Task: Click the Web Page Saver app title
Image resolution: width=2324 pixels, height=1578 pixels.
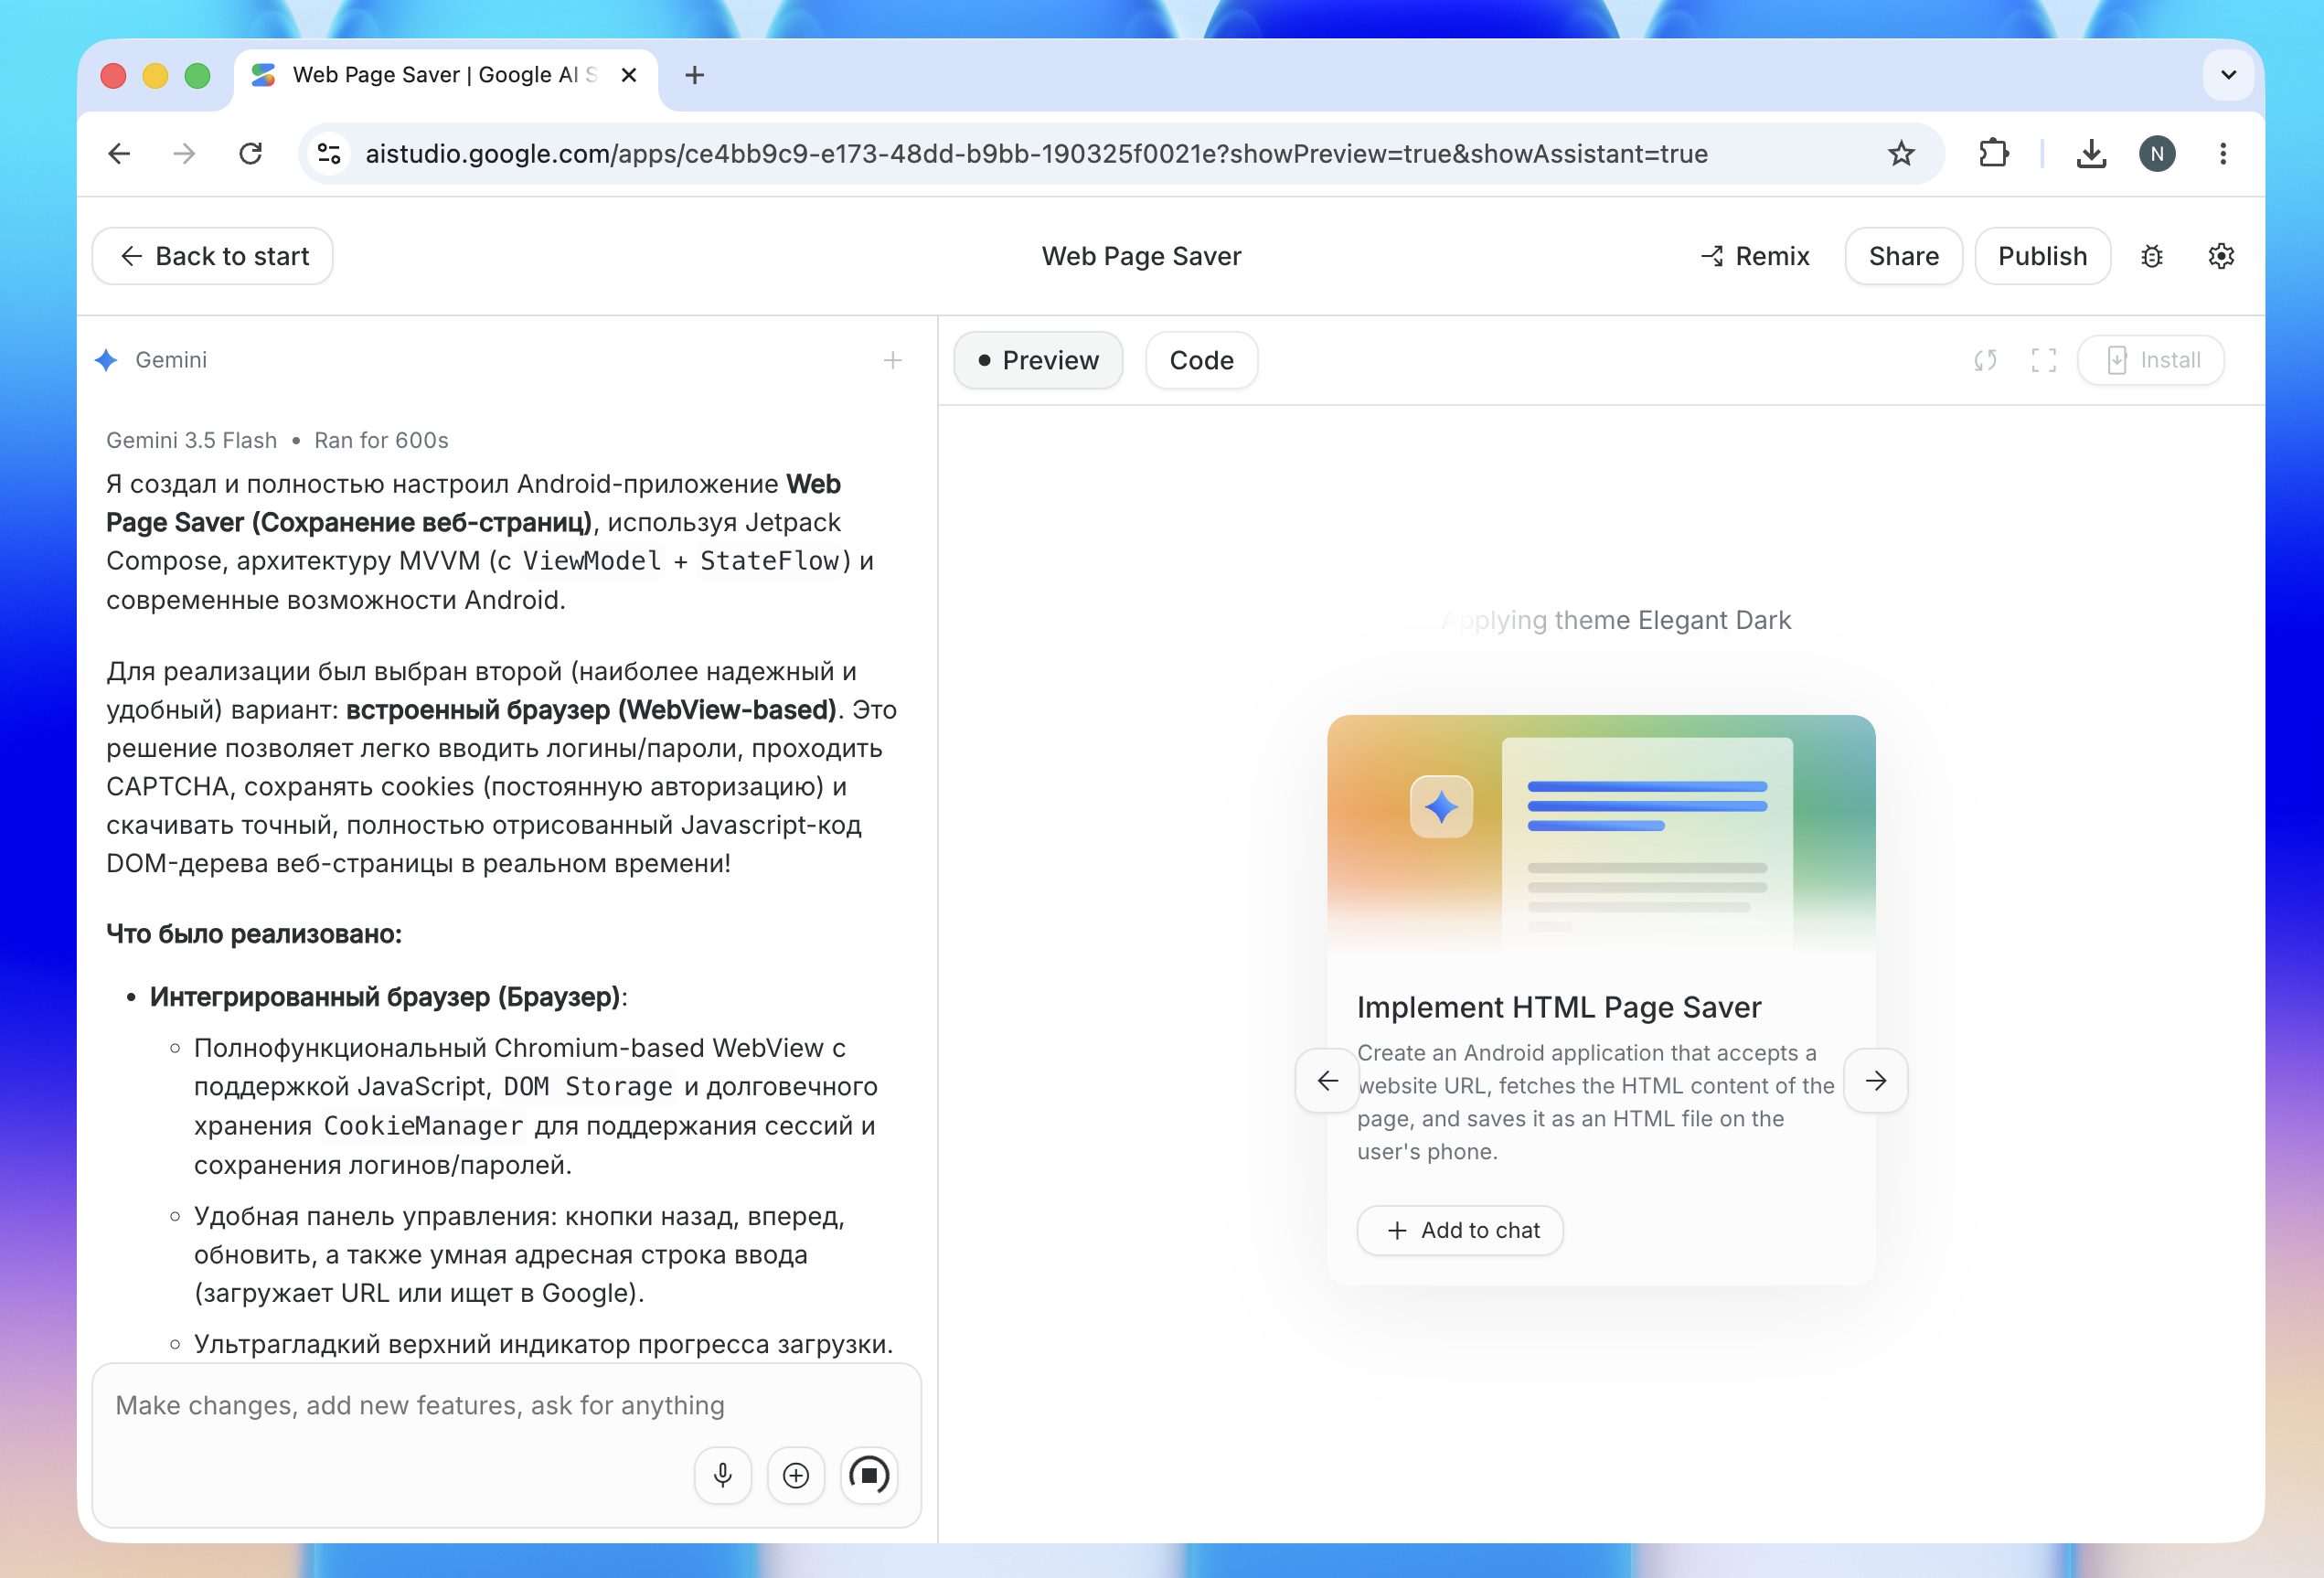Action: [1141, 257]
